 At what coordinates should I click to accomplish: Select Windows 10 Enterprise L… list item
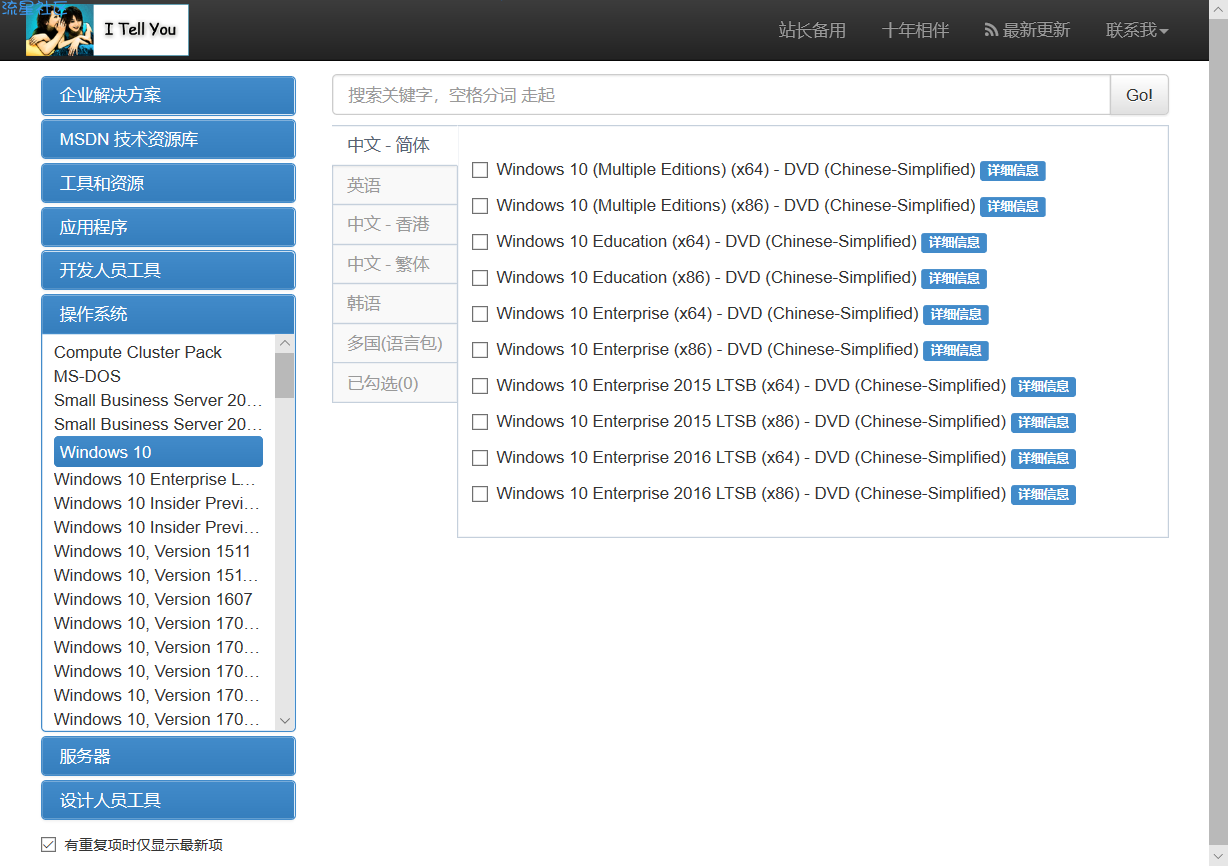pyautogui.click(x=155, y=479)
